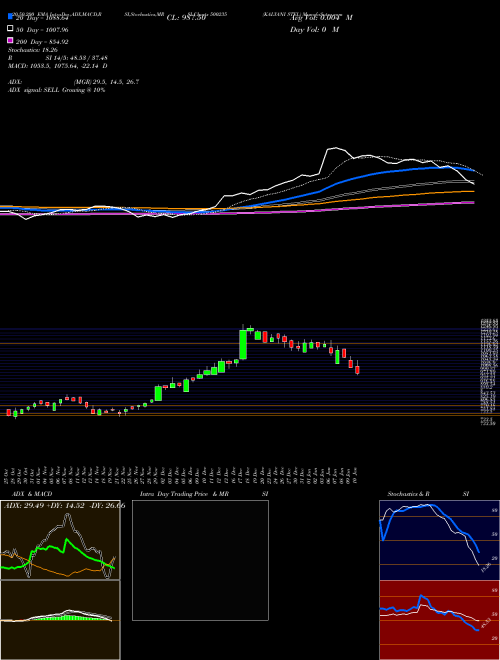Viewport: 500px width, 660px height.
Task: Click the 'Day Vol: 0 M' label
Action: [x=314, y=29]
